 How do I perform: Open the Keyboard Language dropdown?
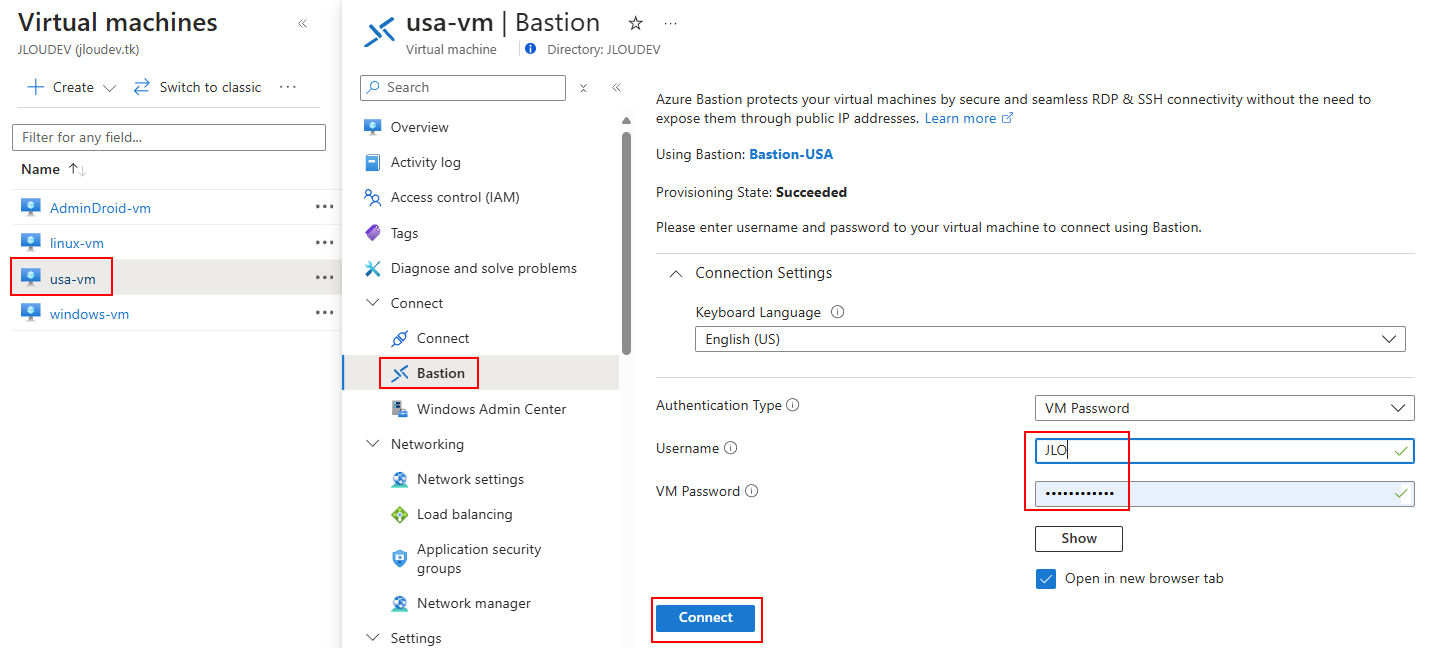pyautogui.click(x=1049, y=339)
